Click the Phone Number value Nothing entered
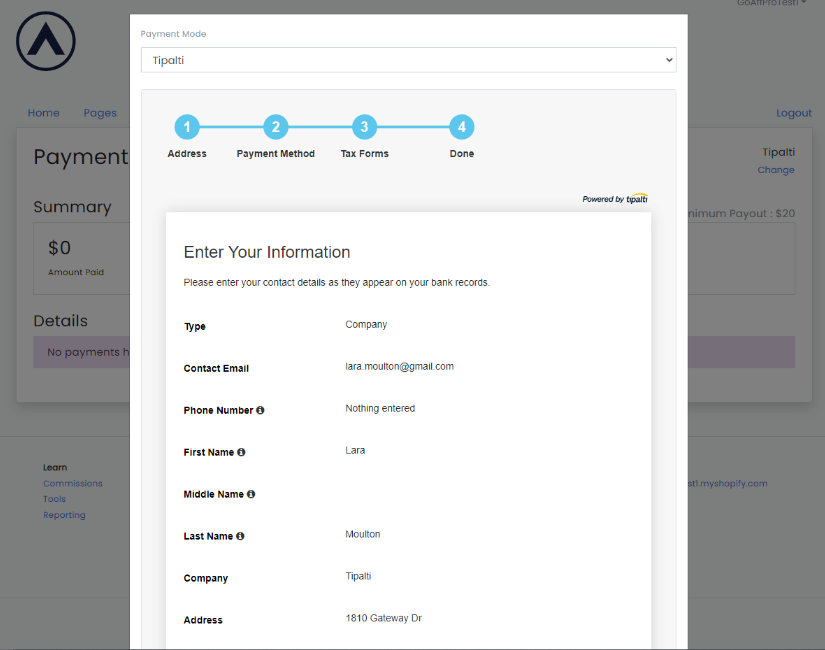 click(380, 409)
